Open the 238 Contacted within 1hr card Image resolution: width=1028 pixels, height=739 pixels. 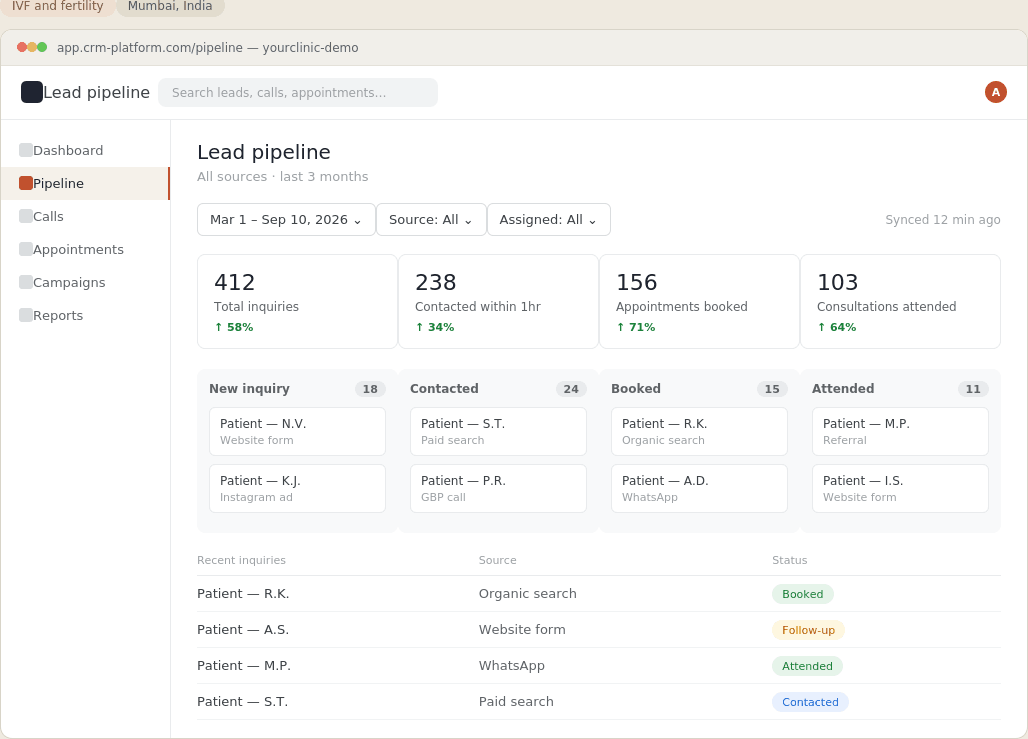click(498, 302)
